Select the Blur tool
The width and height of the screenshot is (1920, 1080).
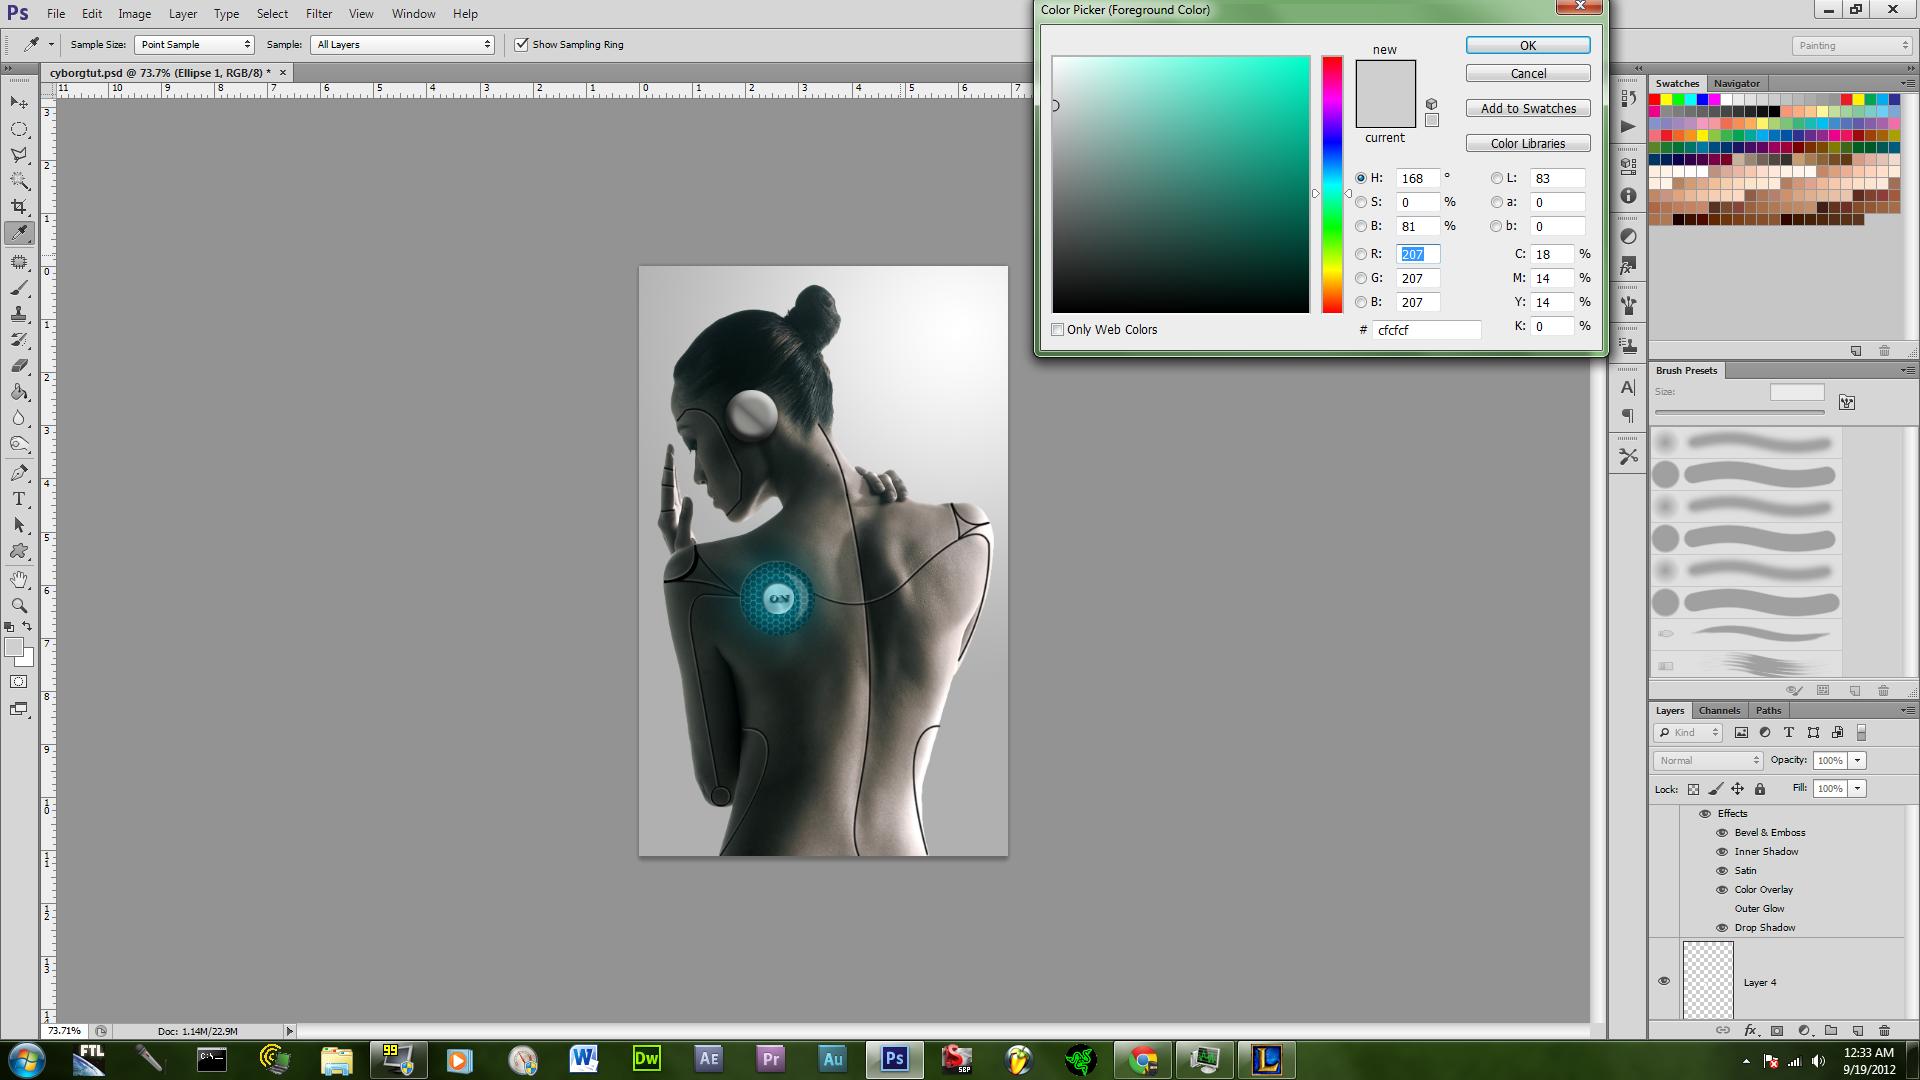point(19,418)
